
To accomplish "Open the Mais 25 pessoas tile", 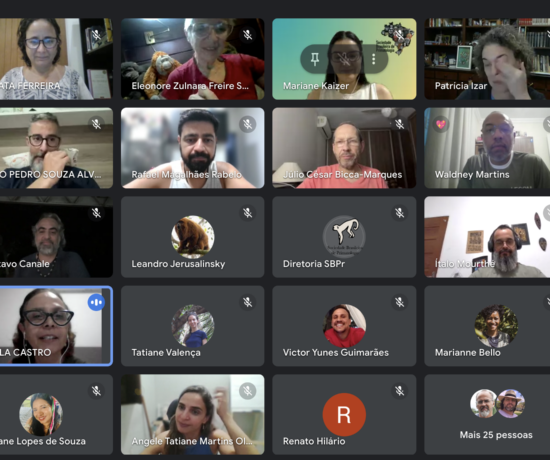I will (487, 414).
